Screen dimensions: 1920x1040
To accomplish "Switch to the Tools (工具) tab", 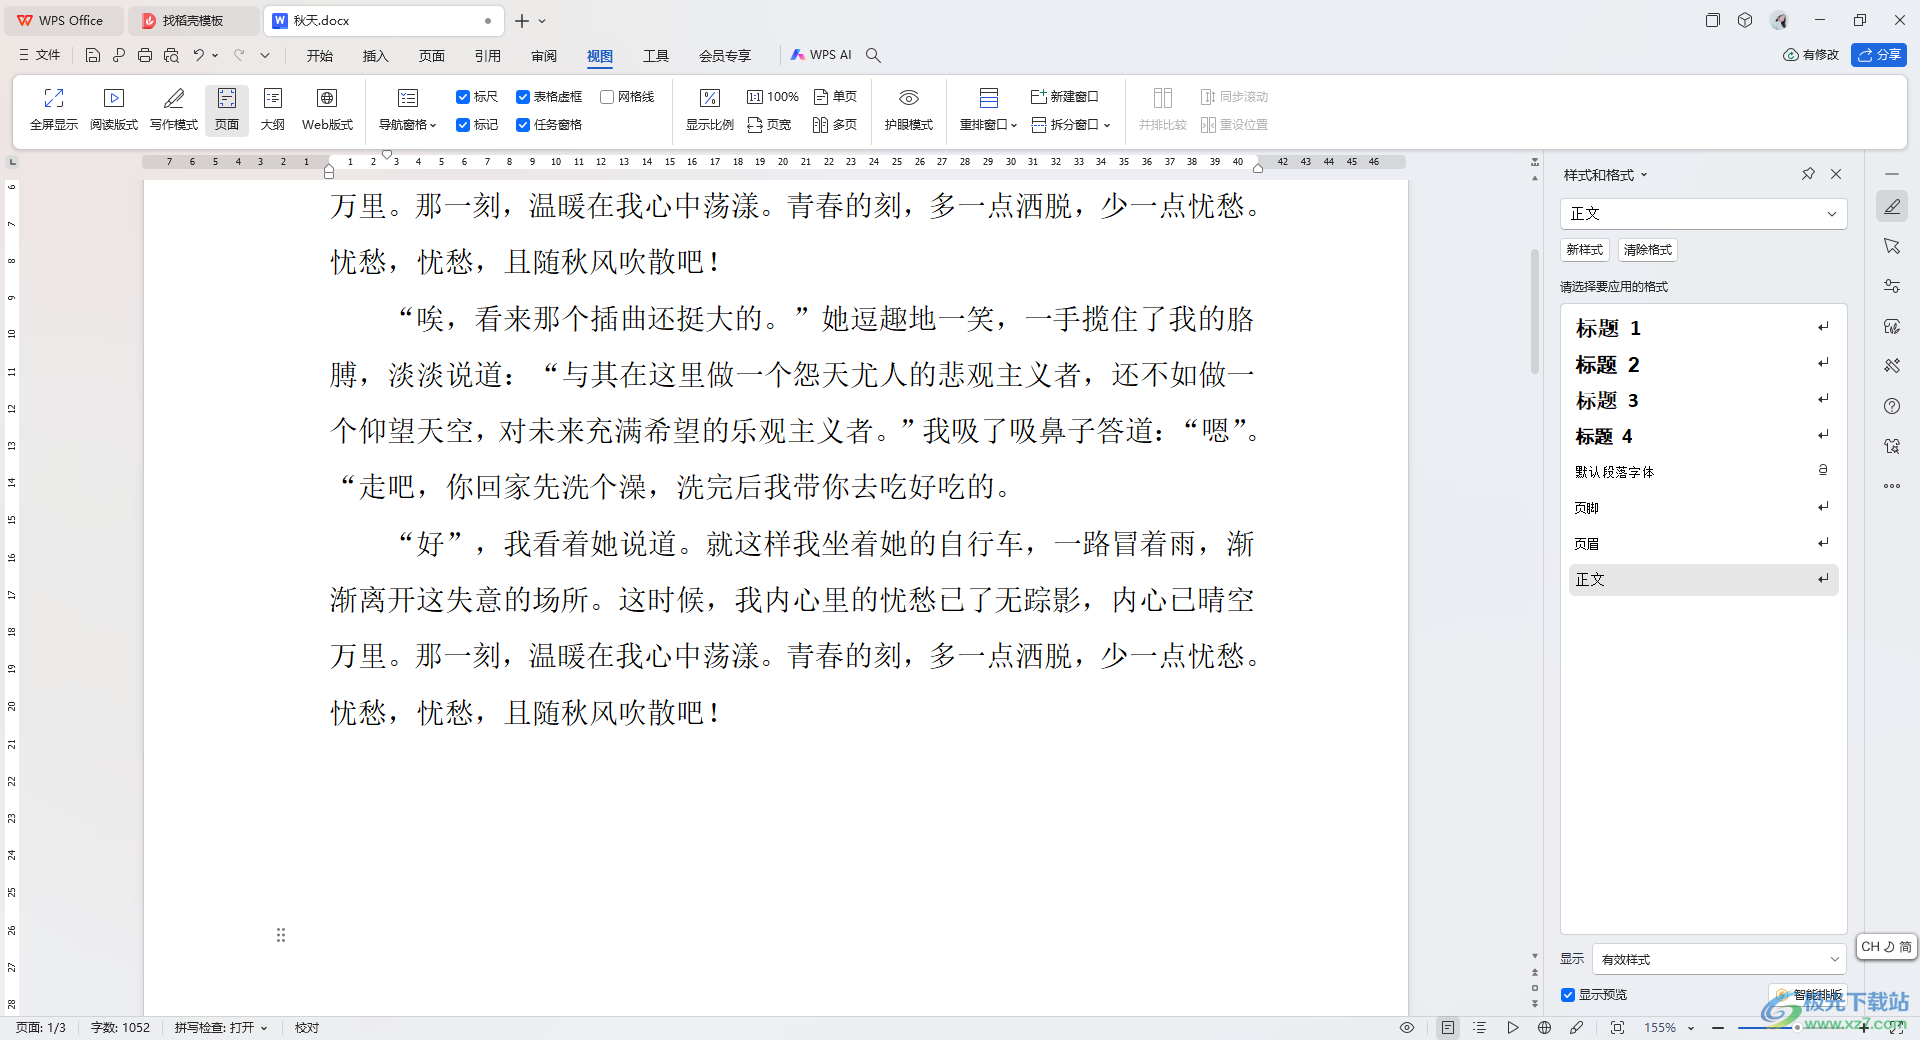I will click(656, 56).
